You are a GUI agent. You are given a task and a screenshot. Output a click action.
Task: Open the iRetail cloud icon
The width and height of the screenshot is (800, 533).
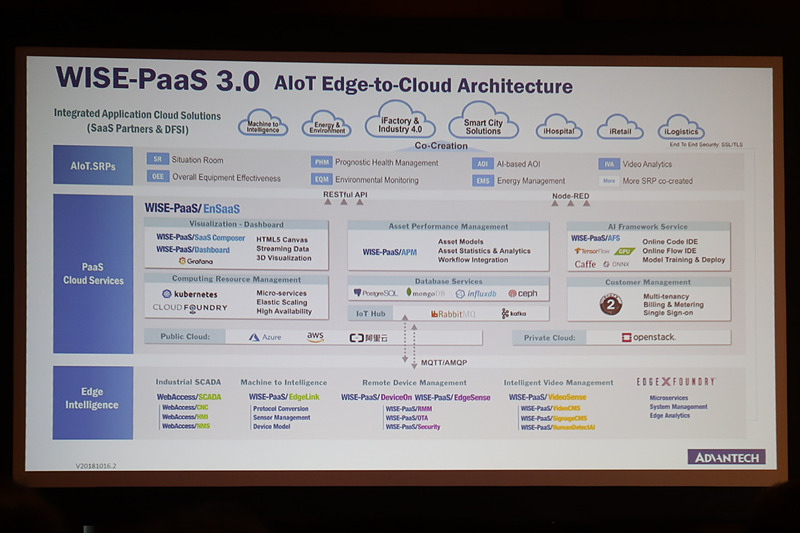[x=620, y=126]
